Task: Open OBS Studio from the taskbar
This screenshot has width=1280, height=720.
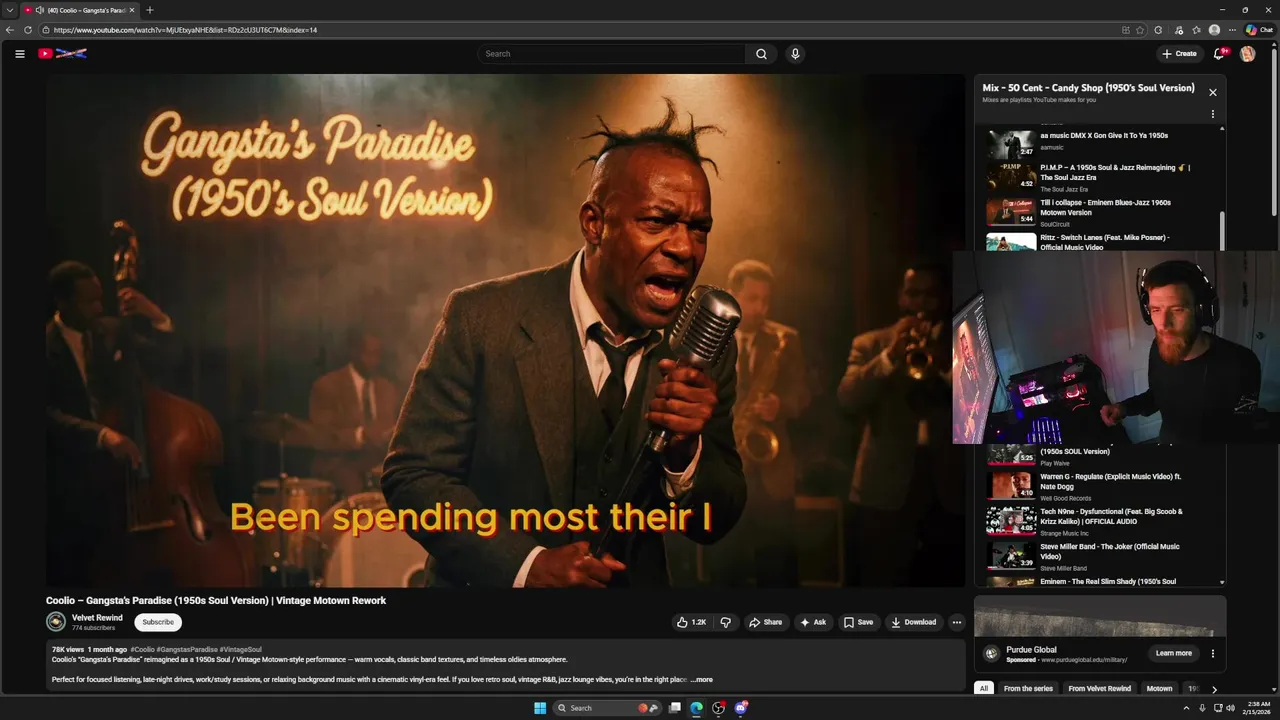Action: [x=718, y=708]
